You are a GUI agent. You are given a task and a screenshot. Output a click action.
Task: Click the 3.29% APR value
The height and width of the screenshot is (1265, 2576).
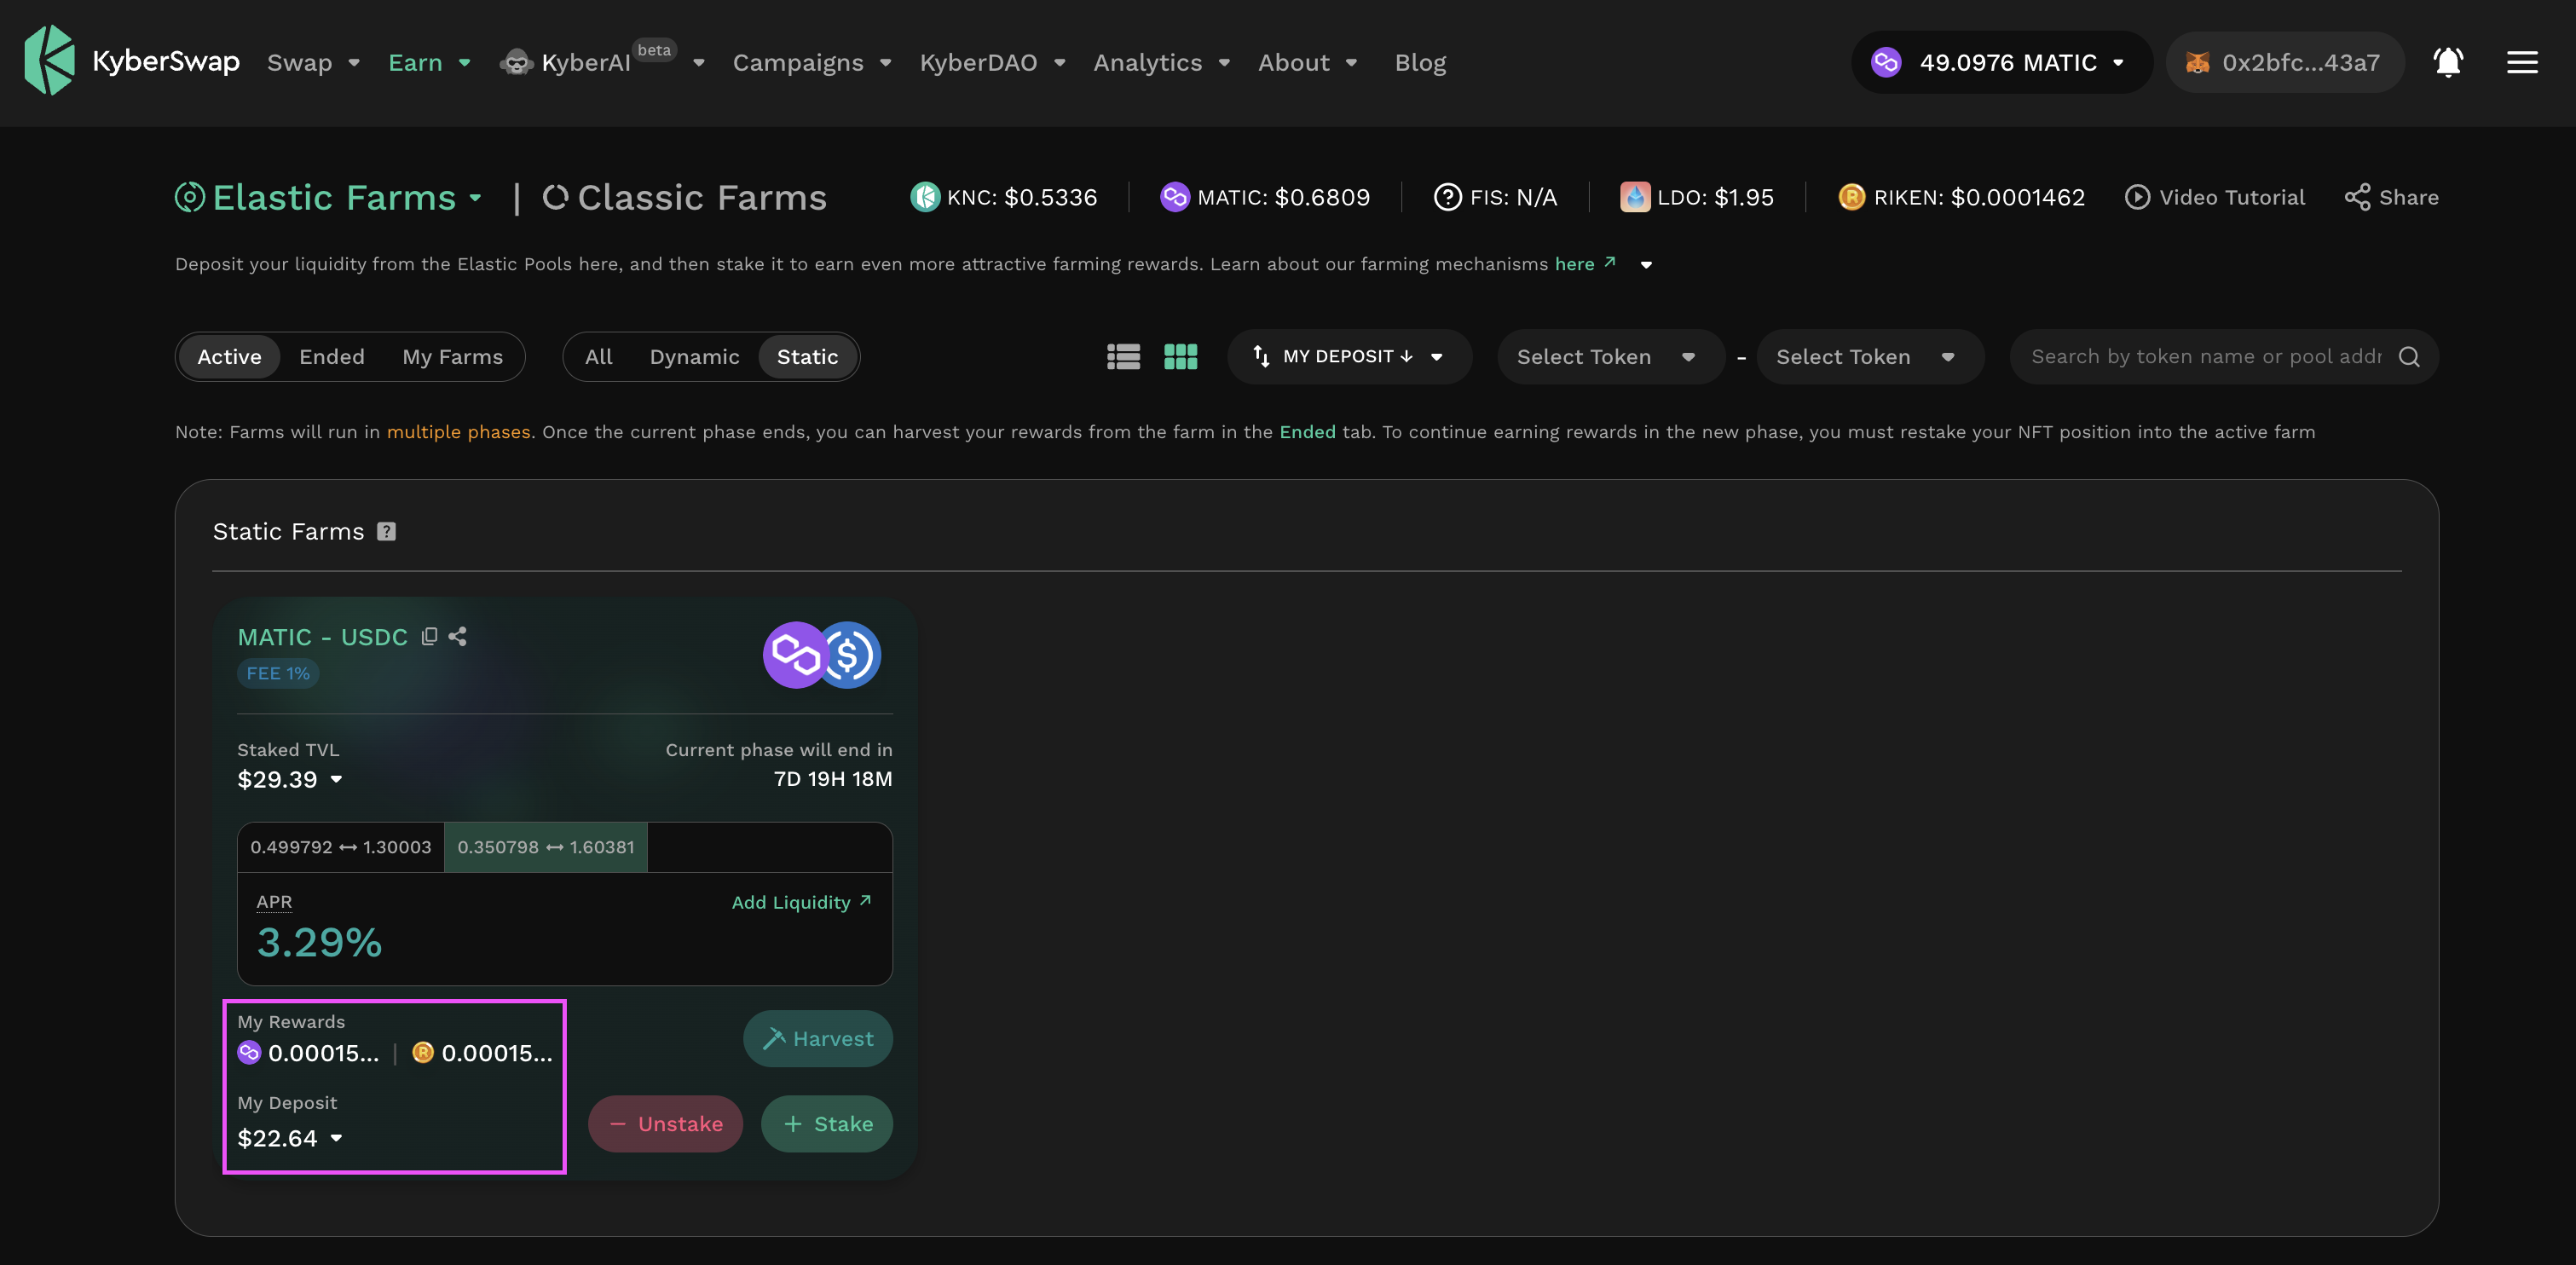(319, 942)
